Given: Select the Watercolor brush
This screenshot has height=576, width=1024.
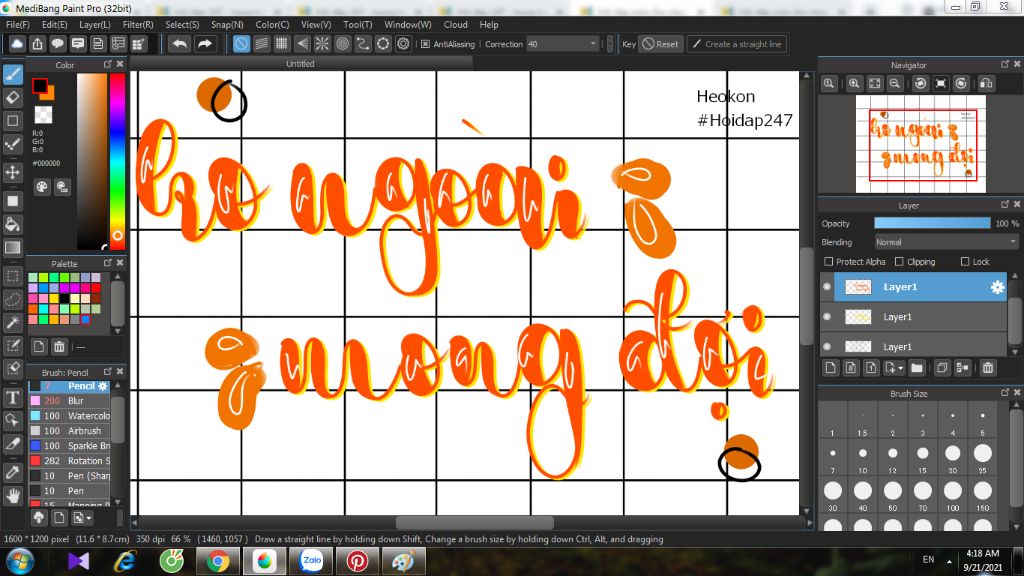Looking at the screenshot, I should 69,415.
